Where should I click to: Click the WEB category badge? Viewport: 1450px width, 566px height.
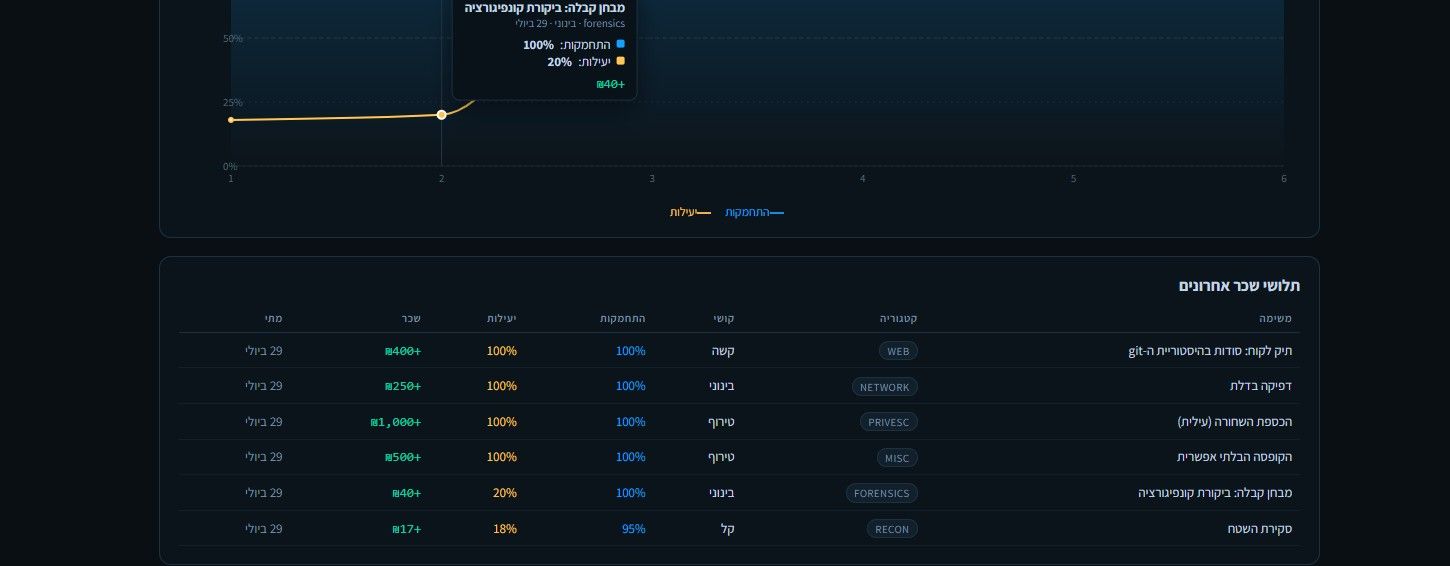click(898, 351)
